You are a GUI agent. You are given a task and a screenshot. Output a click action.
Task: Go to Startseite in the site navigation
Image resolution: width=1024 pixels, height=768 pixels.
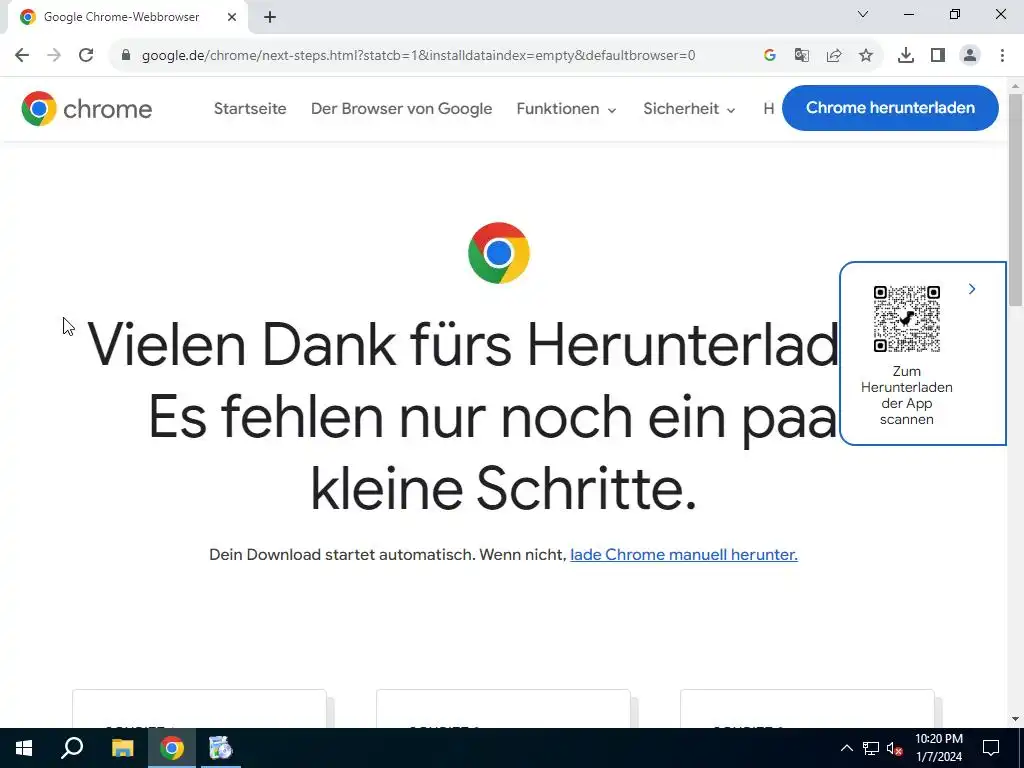coord(250,108)
